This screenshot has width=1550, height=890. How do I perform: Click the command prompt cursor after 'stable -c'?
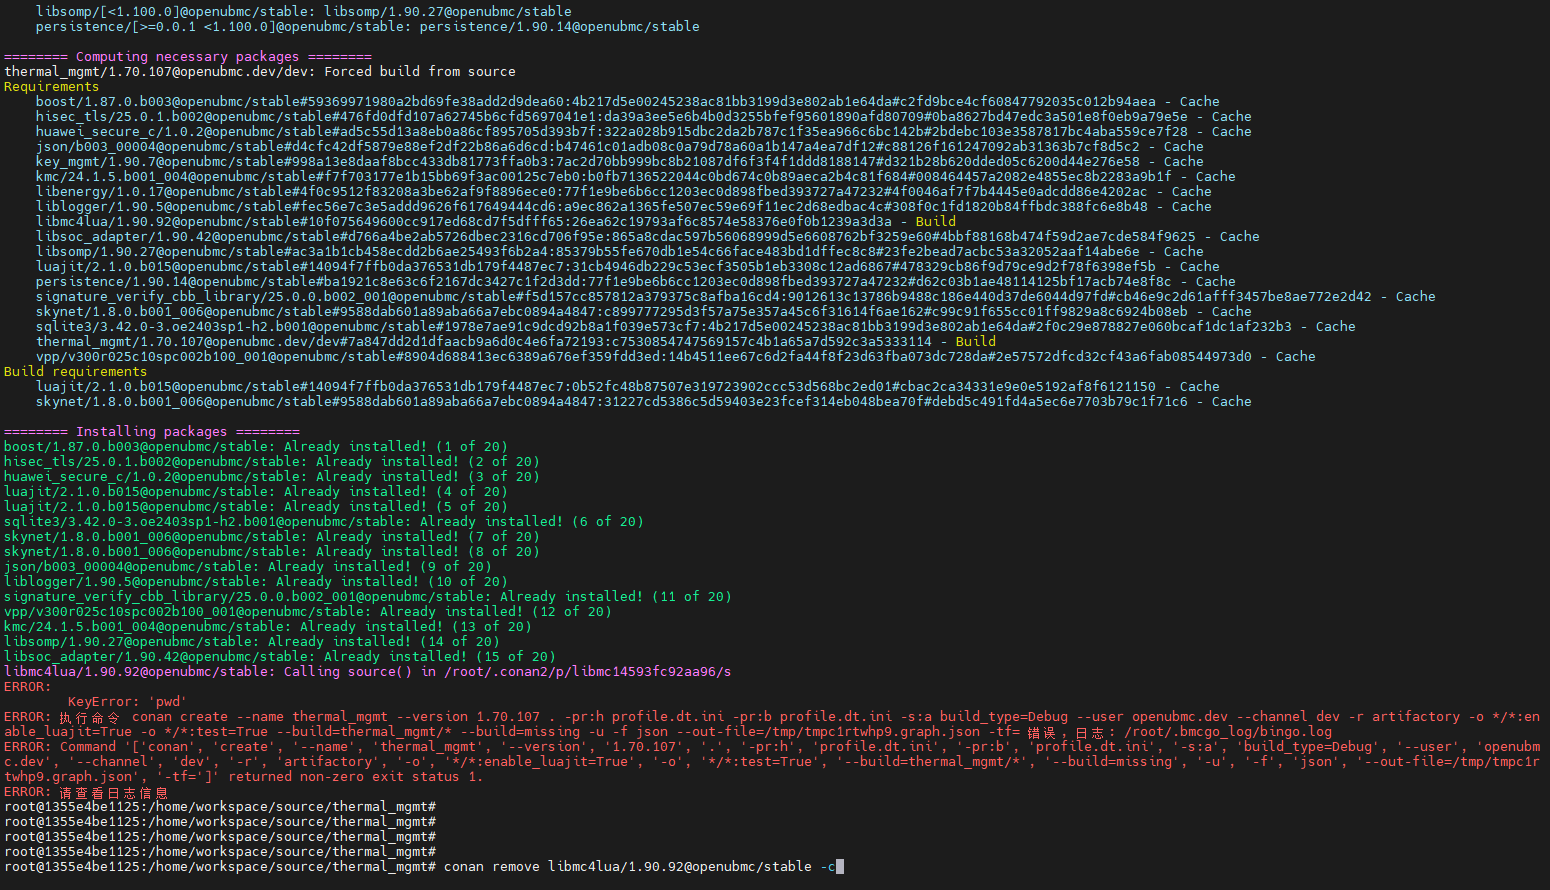click(x=840, y=867)
